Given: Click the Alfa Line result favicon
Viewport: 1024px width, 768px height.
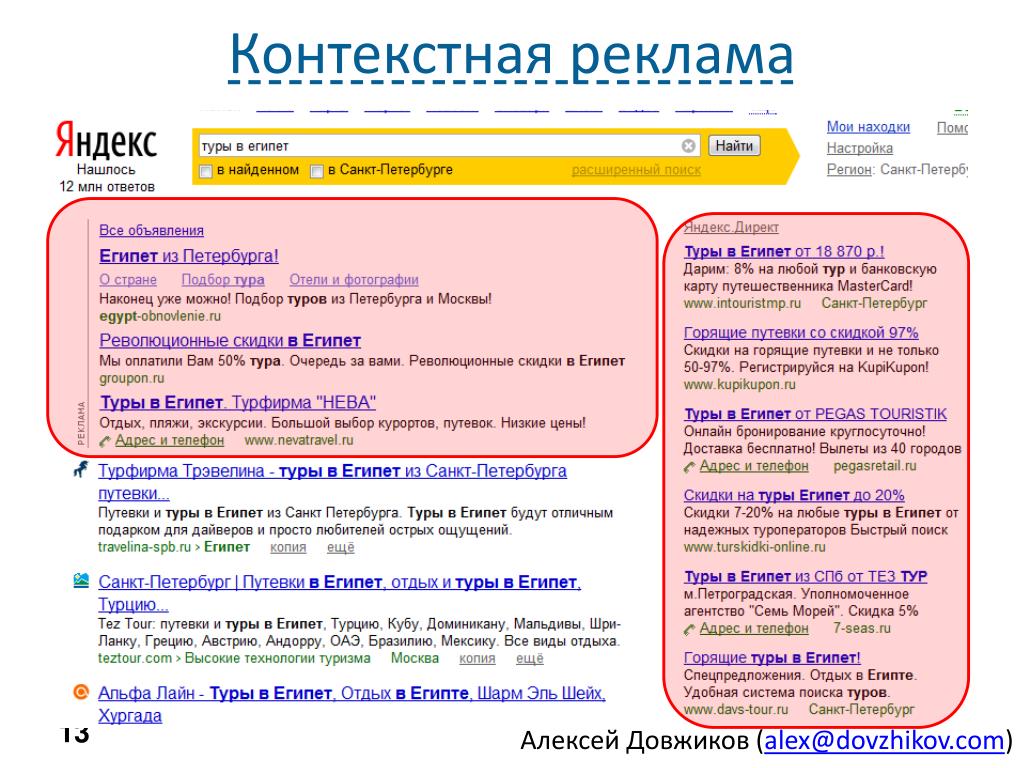Looking at the screenshot, I should tap(81, 692).
